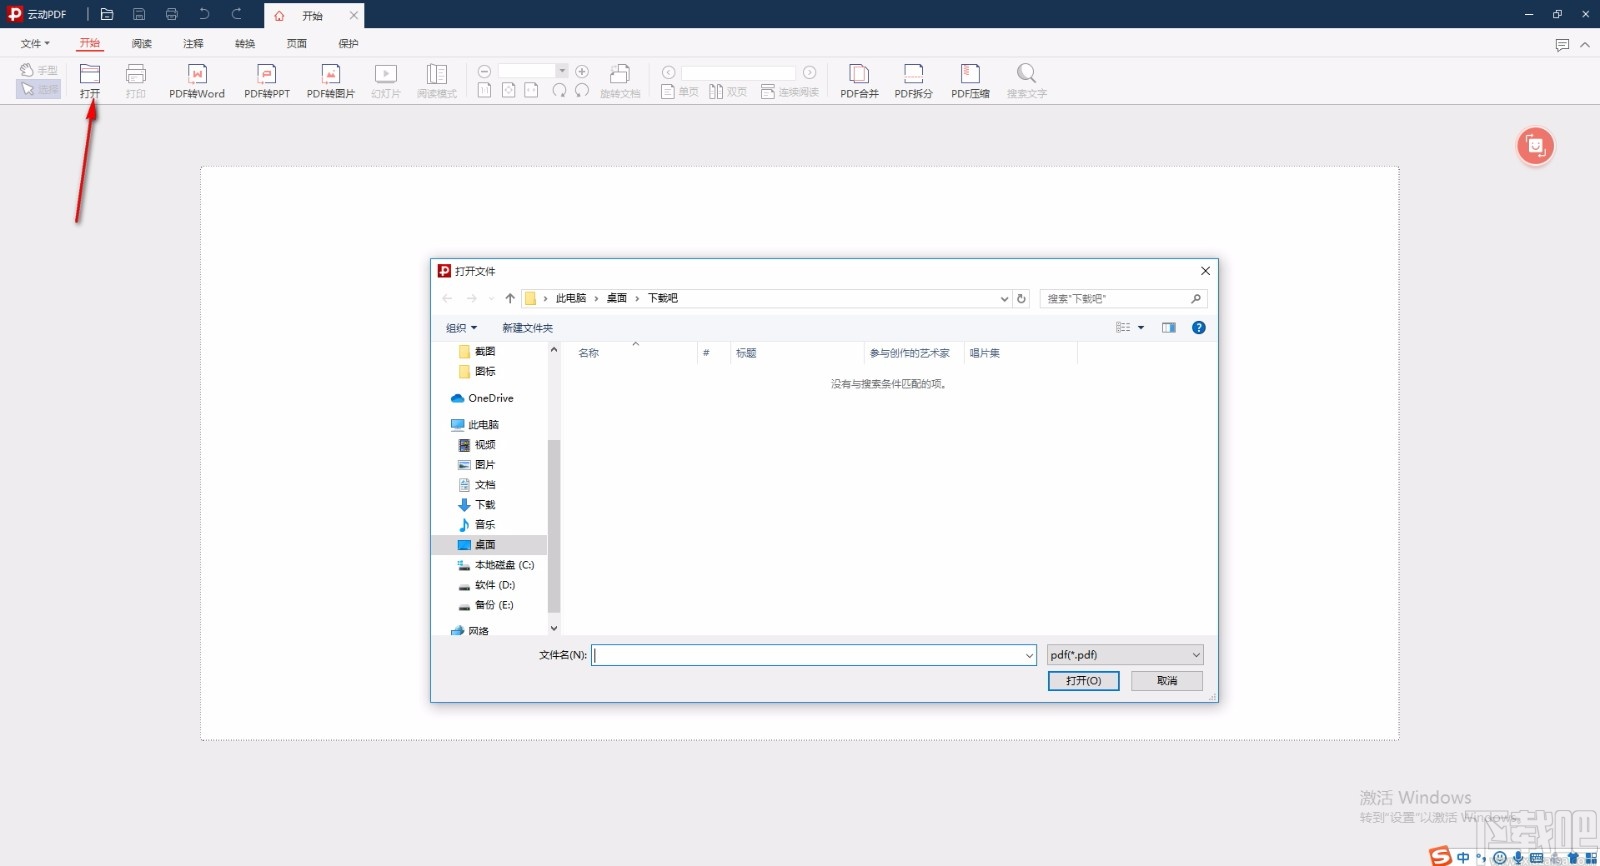This screenshot has width=1600, height=866.
Task: Switch to the 阅读 ribbon tab
Action: [142, 44]
